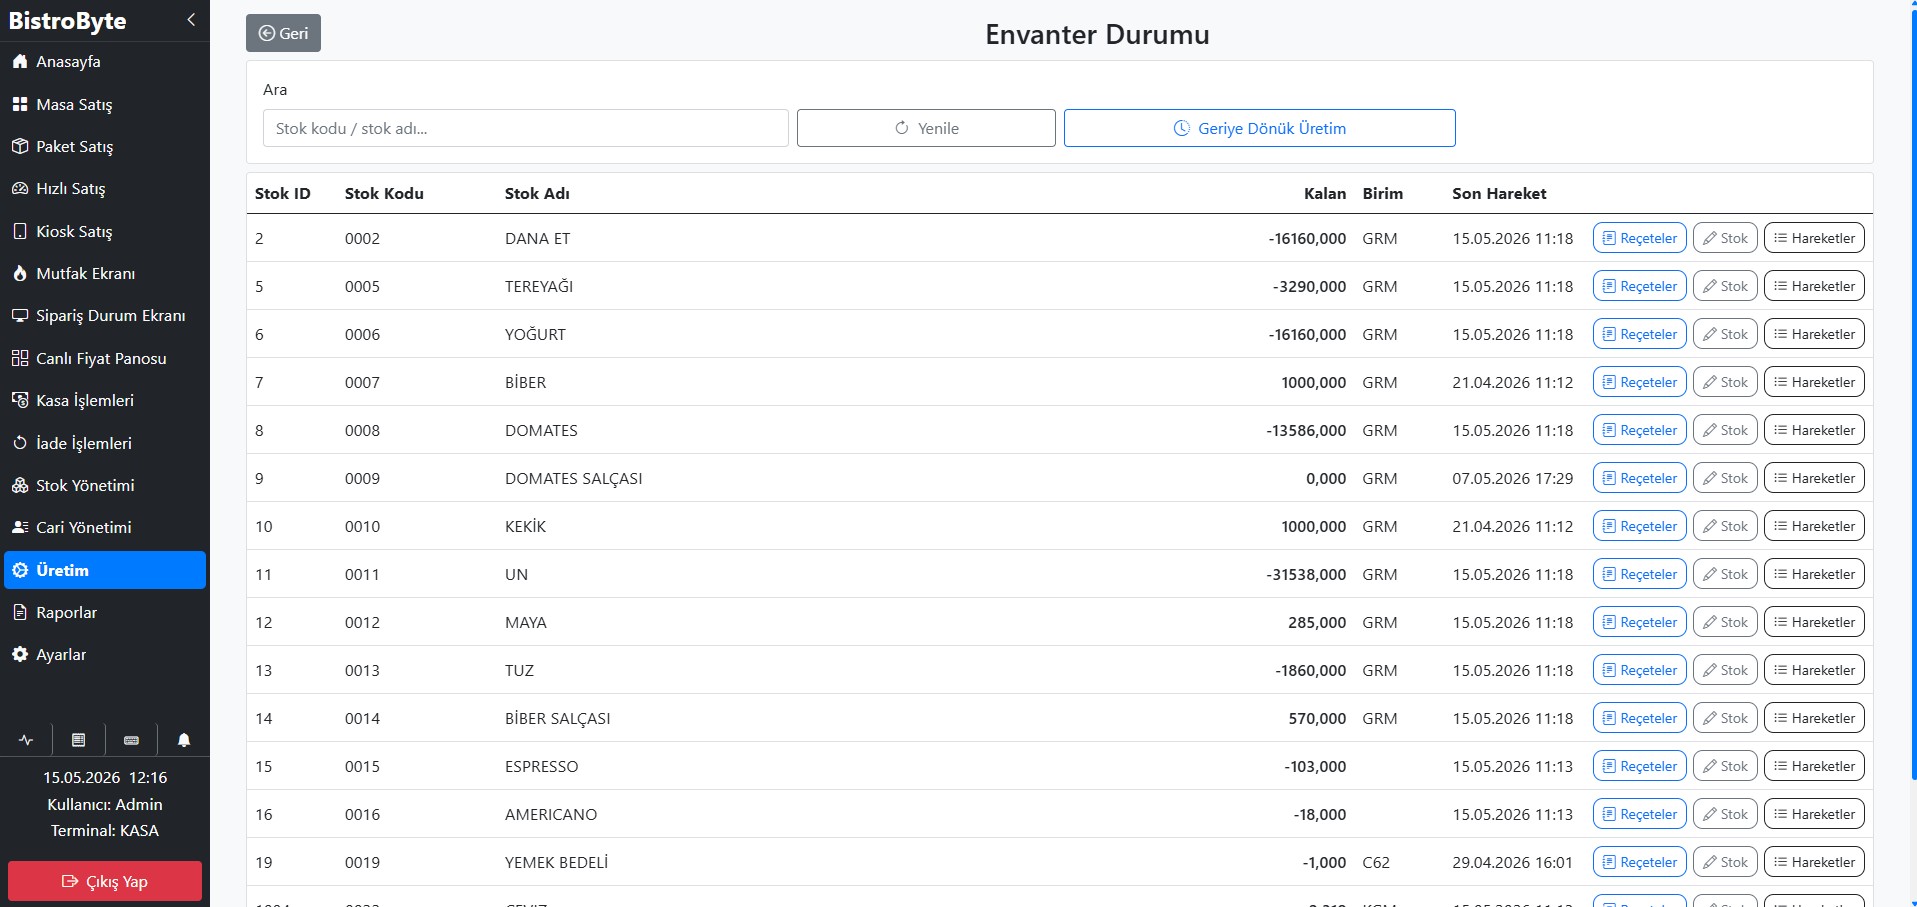Edit Stok for MAYA row
This screenshot has height=907, width=1917.
click(1725, 622)
